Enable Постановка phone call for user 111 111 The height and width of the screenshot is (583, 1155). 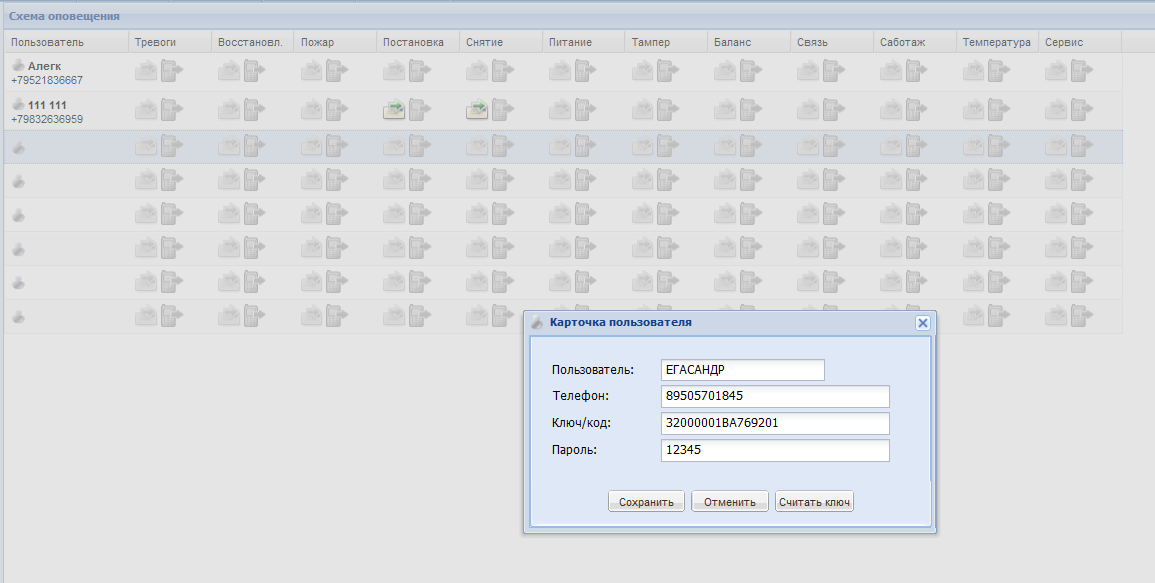(x=420, y=110)
